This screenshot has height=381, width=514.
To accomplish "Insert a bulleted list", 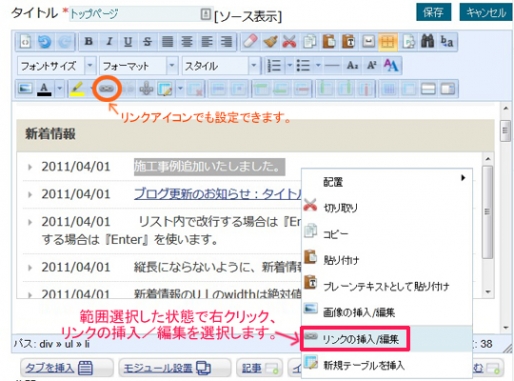I will click(303, 66).
